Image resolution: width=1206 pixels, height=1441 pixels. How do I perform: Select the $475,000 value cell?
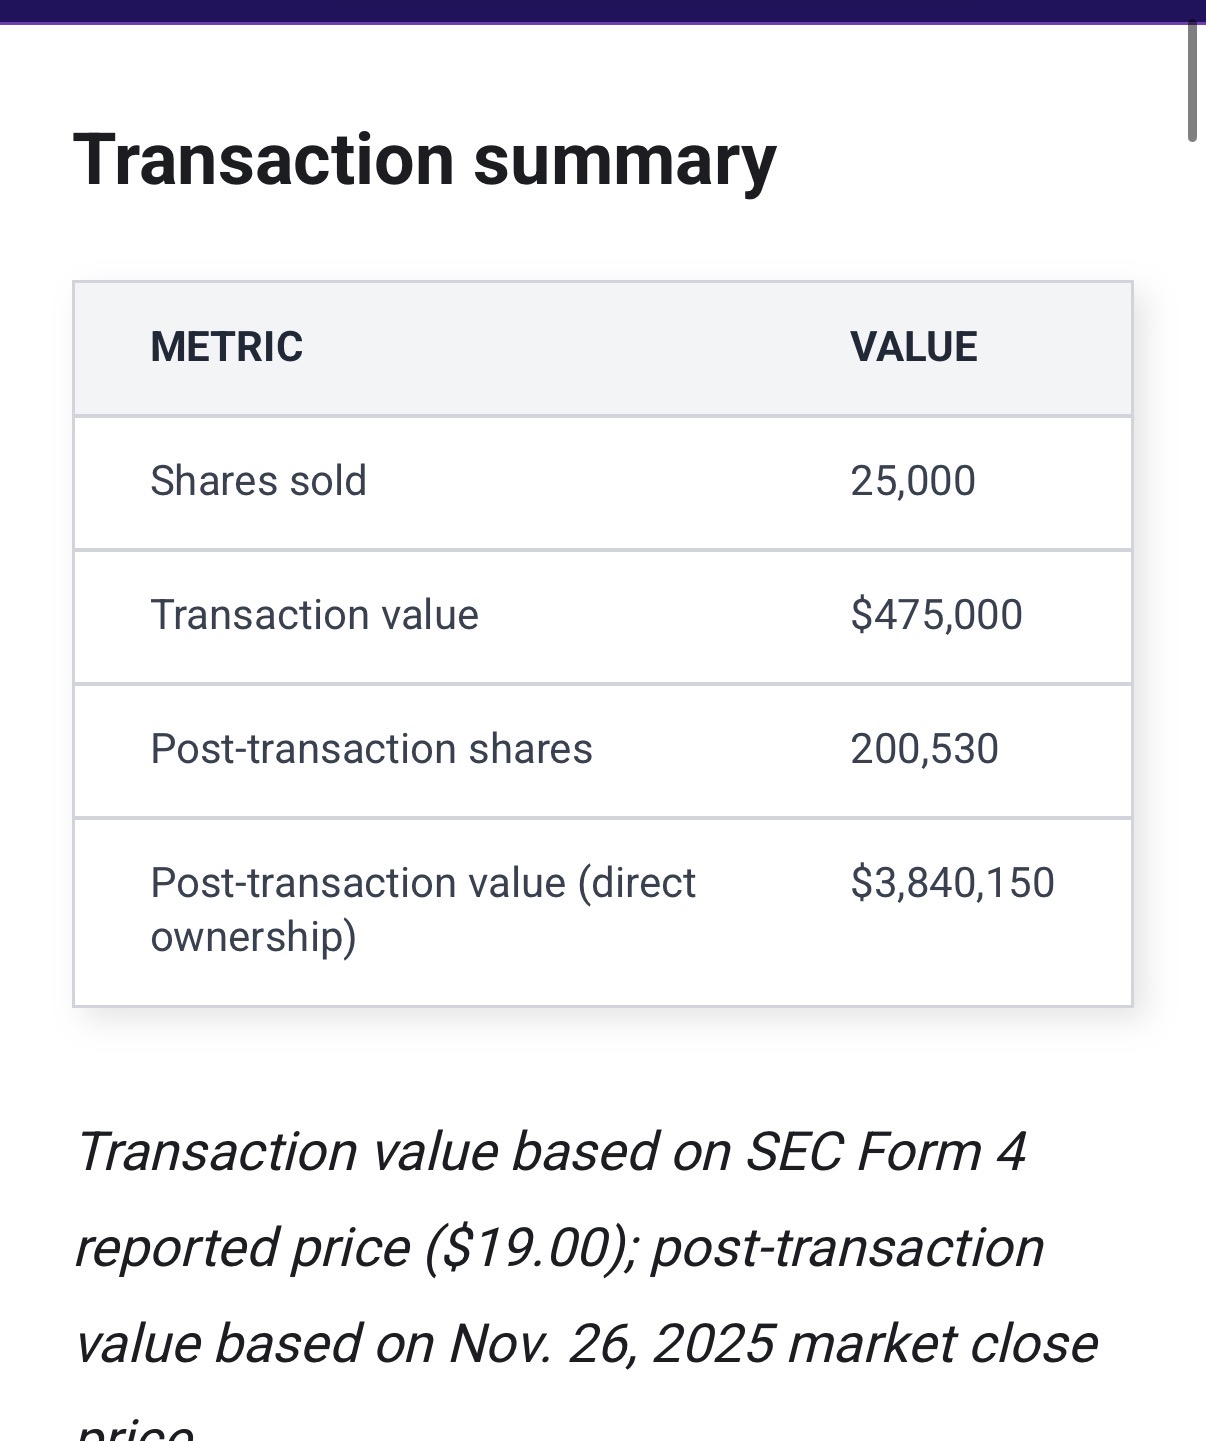(x=936, y=615)
